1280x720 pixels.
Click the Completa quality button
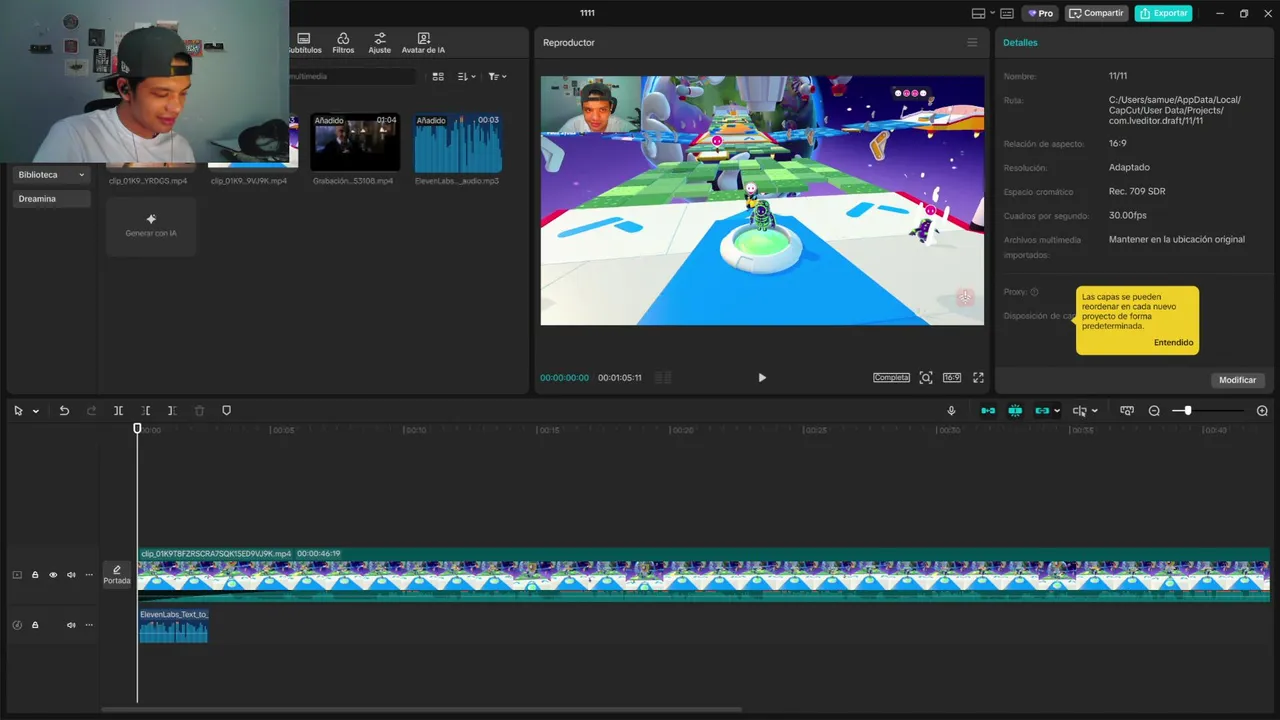tap(891, 378)
